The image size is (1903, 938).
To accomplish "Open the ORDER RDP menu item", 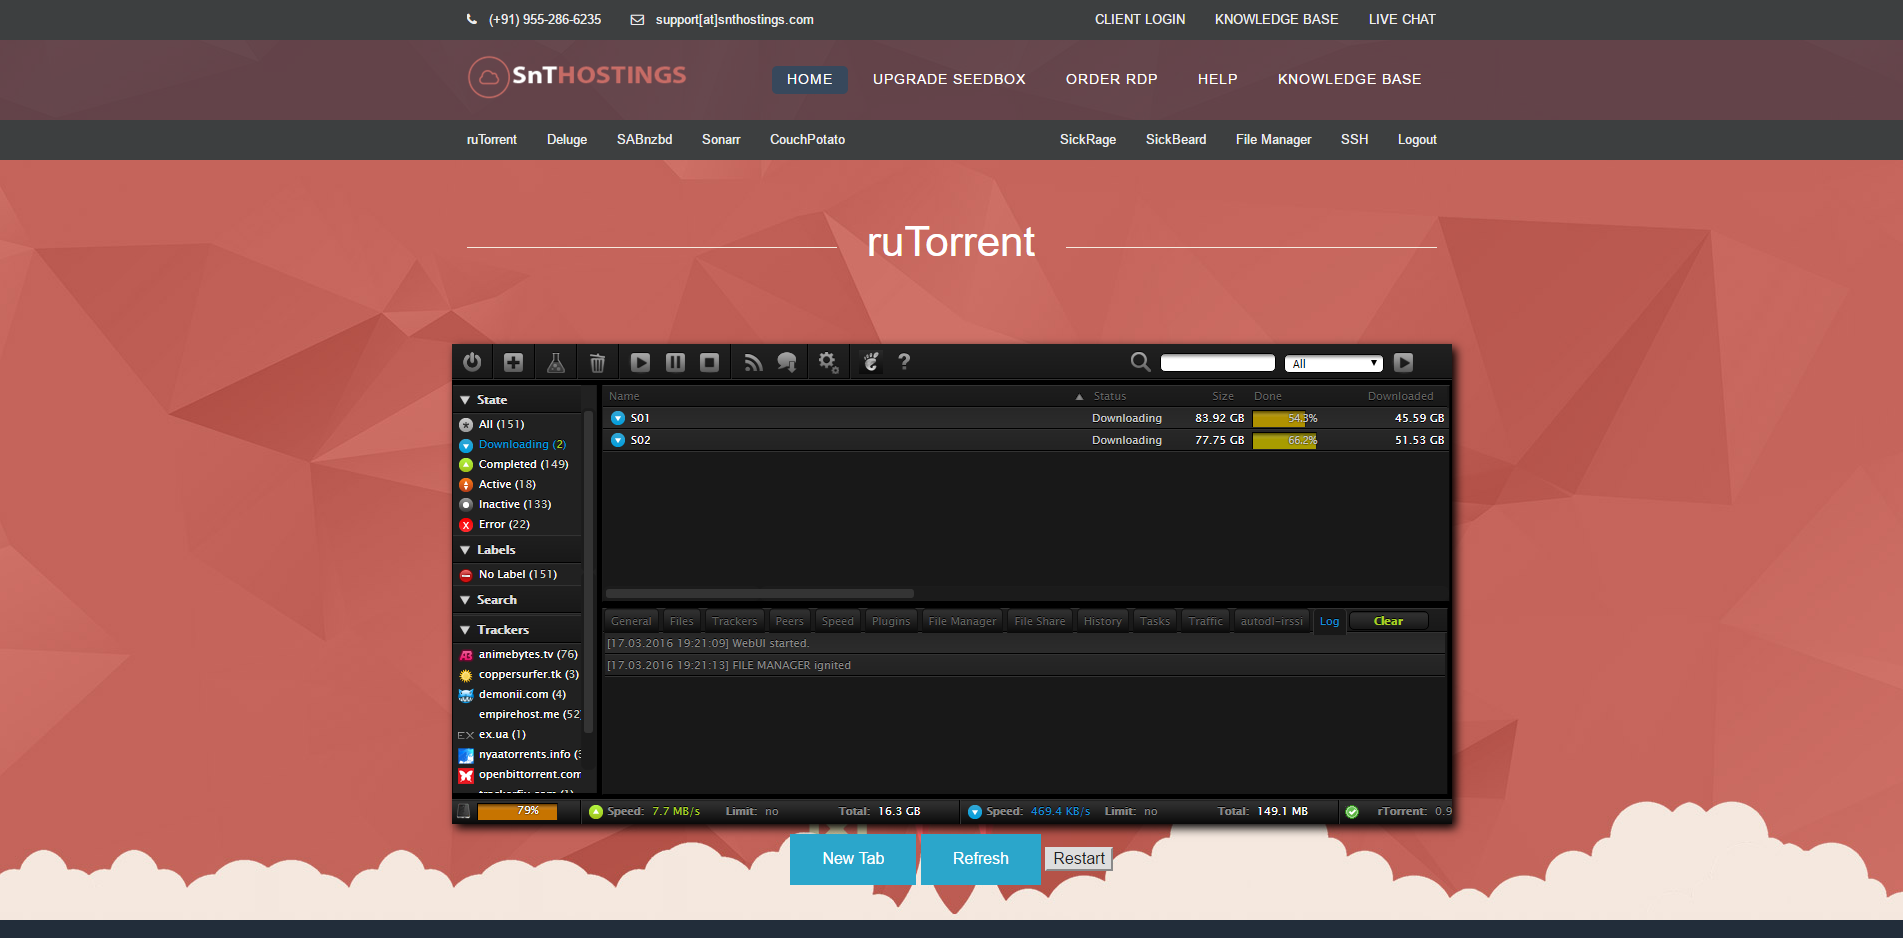I will [x=1111, y=79].
